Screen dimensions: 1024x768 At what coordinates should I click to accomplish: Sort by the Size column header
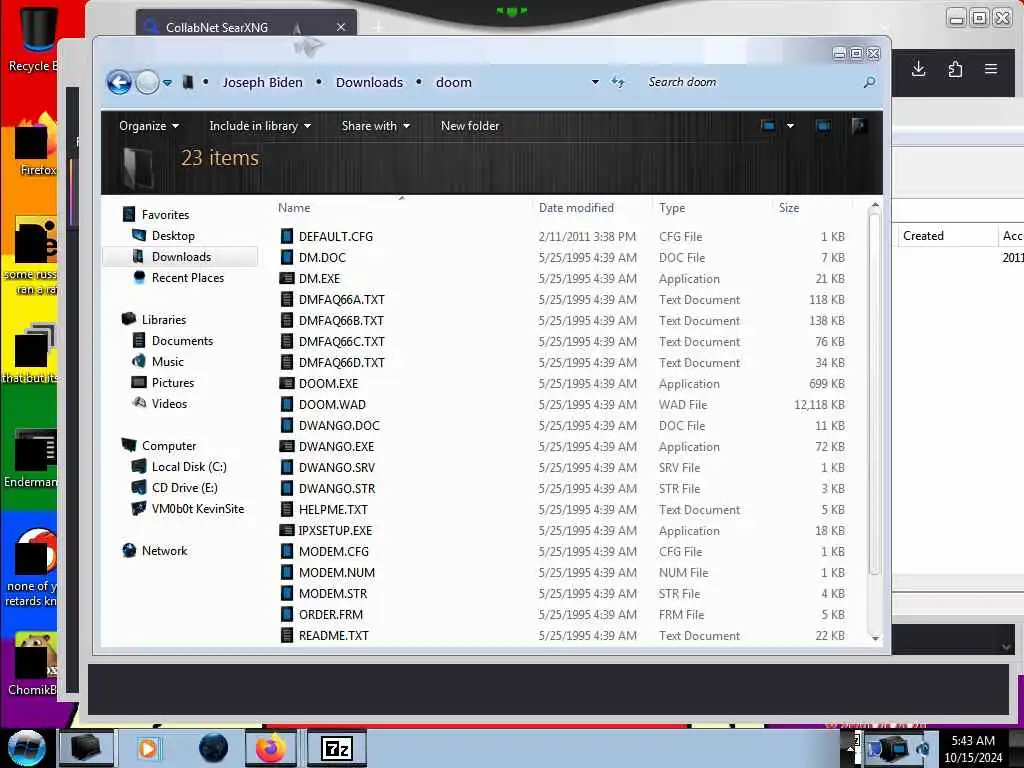[788, 208]
